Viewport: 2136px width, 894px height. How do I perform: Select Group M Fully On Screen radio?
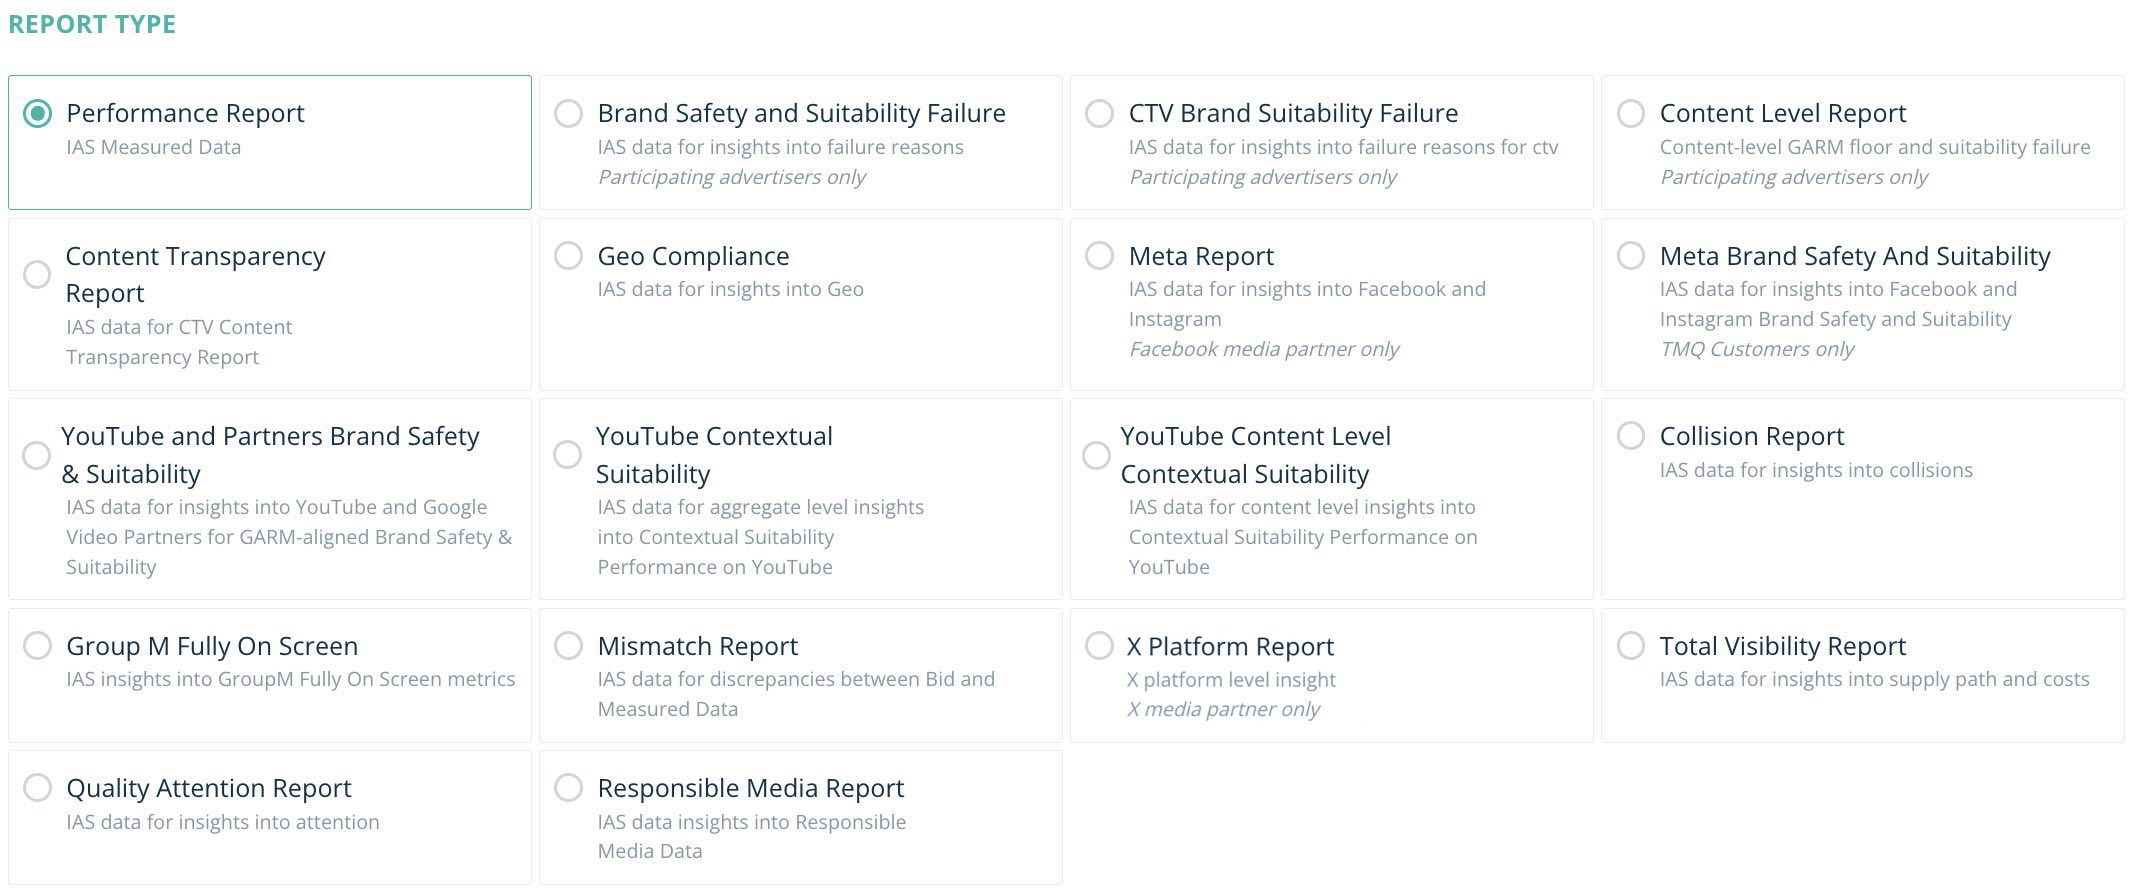[38, 645]
